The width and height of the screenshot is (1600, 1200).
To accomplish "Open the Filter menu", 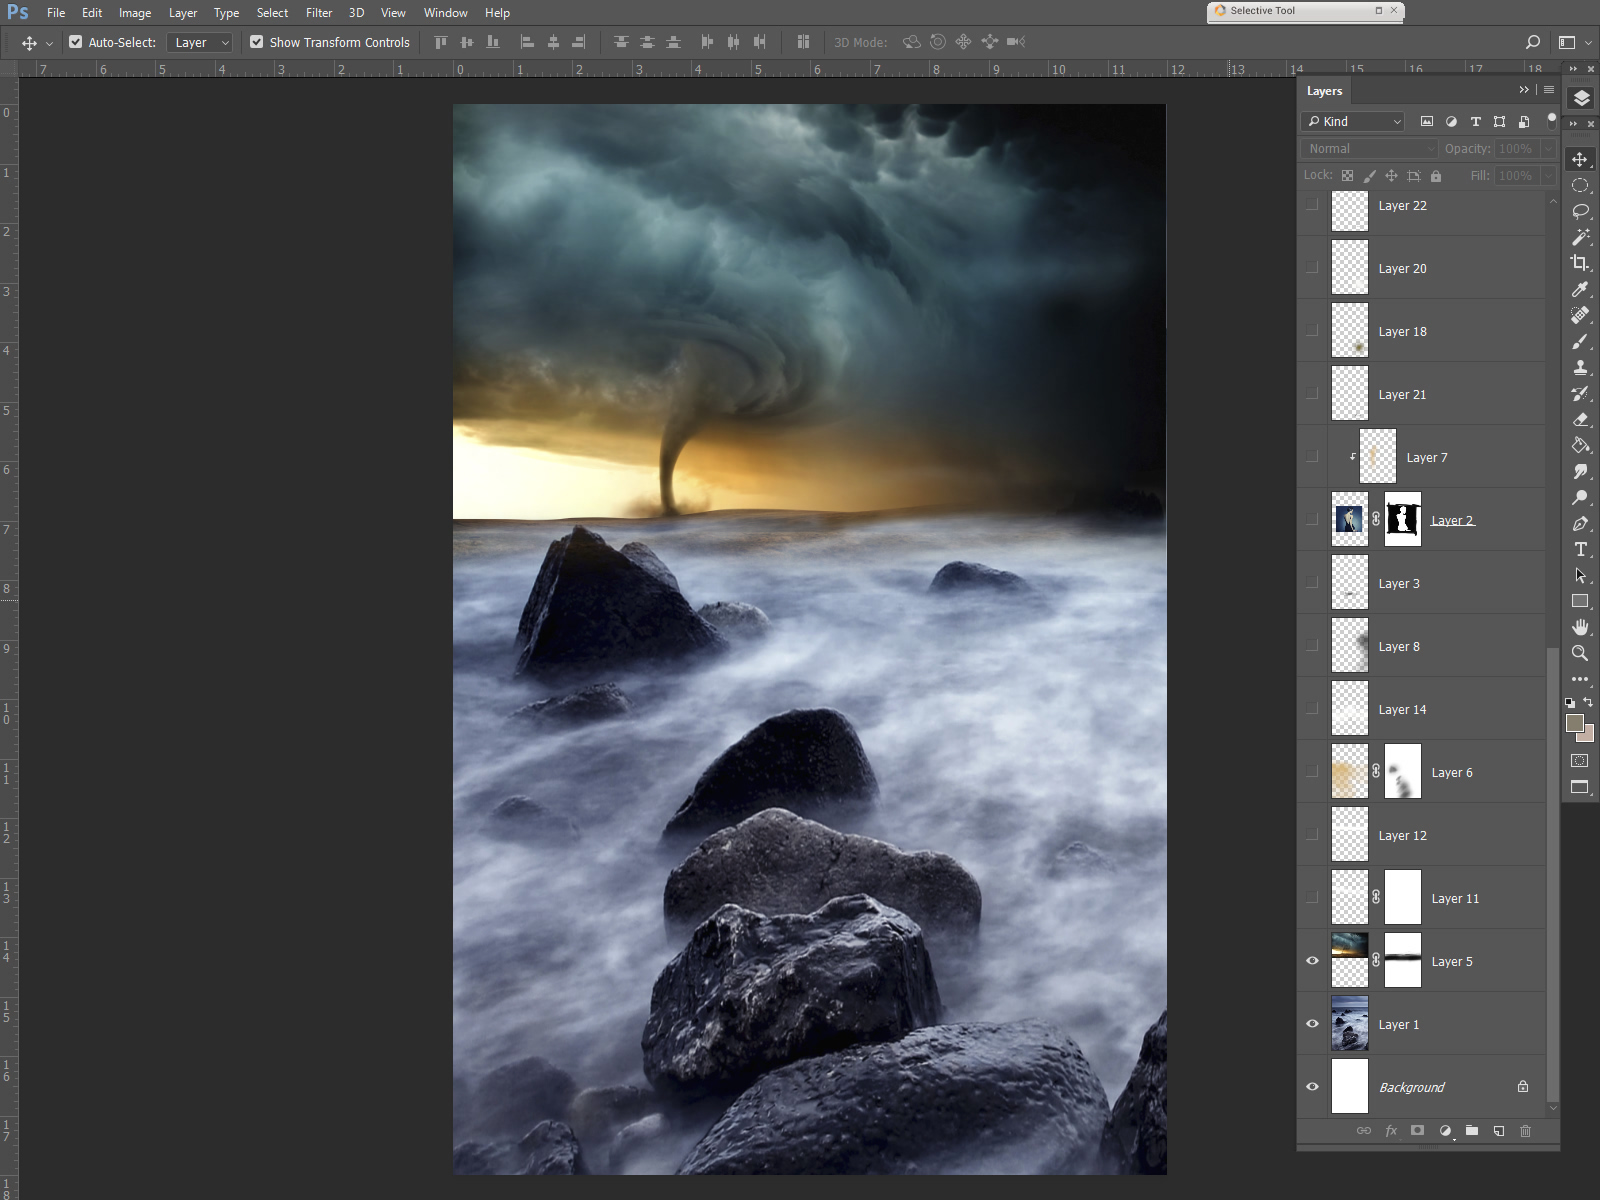I will tap(319, 13).
